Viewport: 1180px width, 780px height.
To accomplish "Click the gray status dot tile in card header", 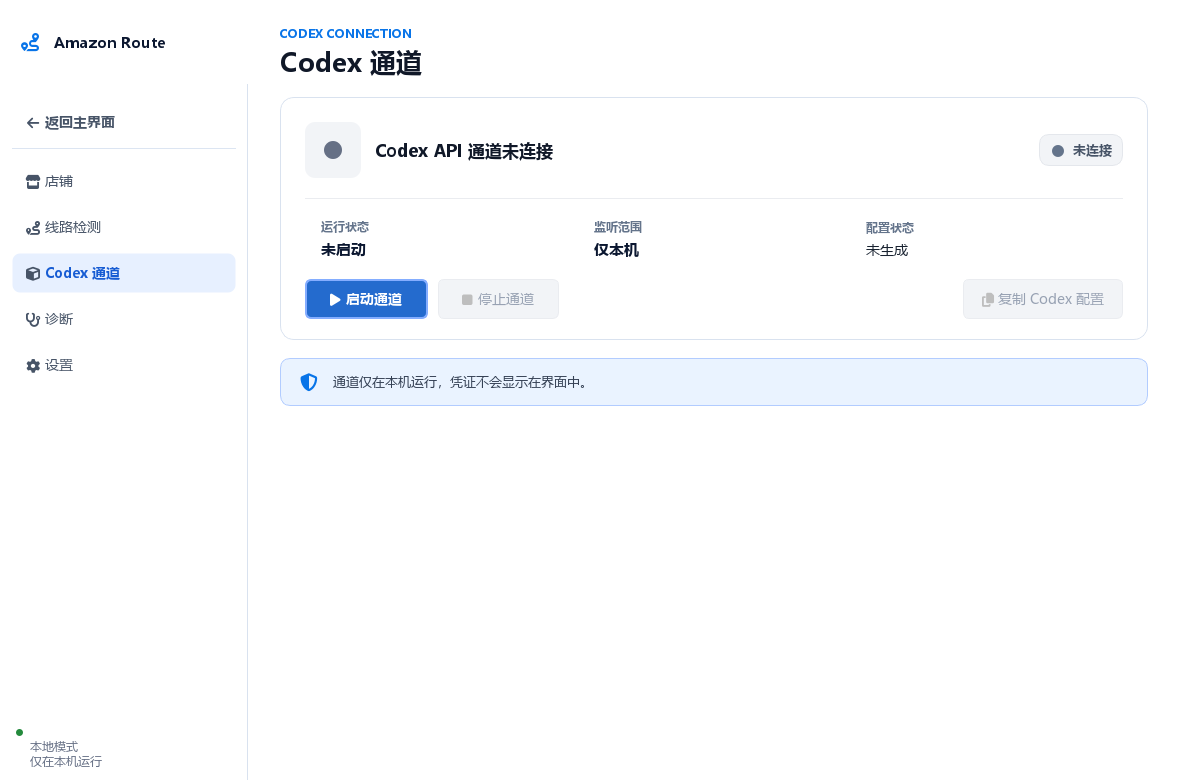I will pyautogui.click(x=333, y=150).
